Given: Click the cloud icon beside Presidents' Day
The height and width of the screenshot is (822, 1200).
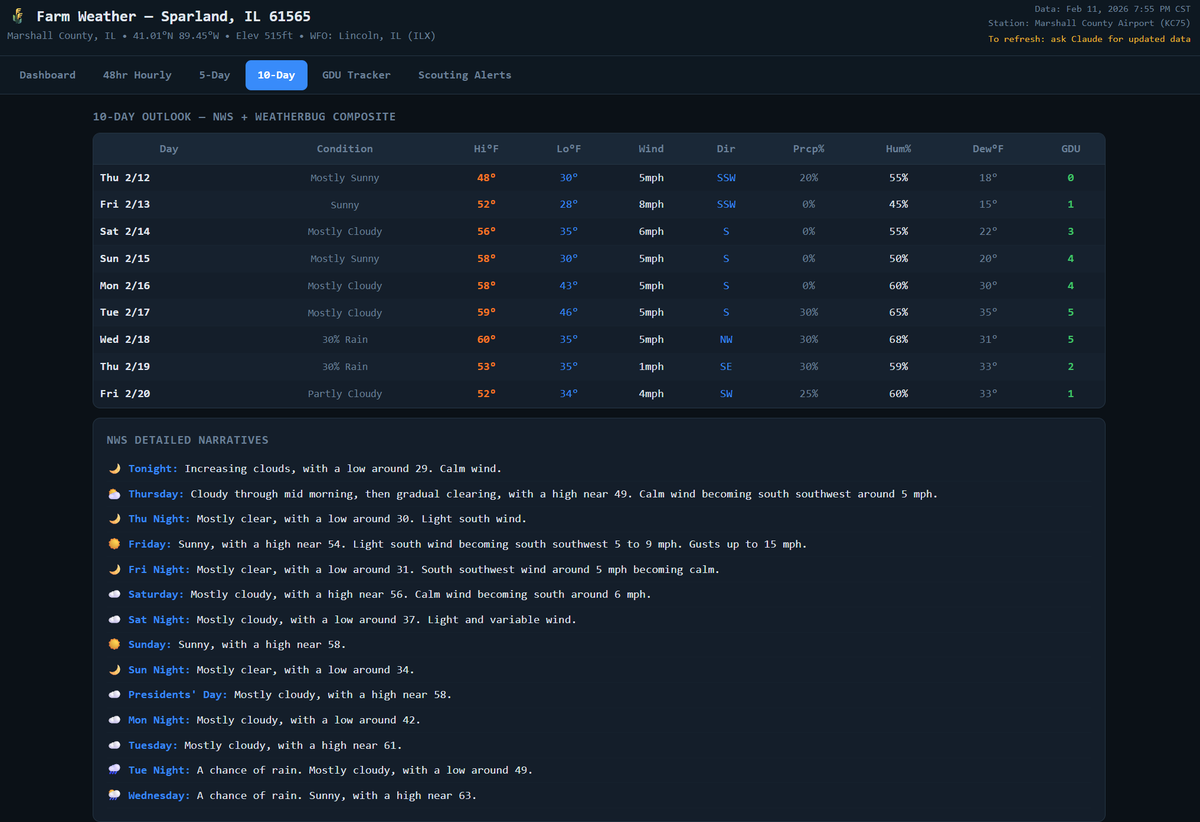Looking at the screenshot, I should tap(114, 695).
